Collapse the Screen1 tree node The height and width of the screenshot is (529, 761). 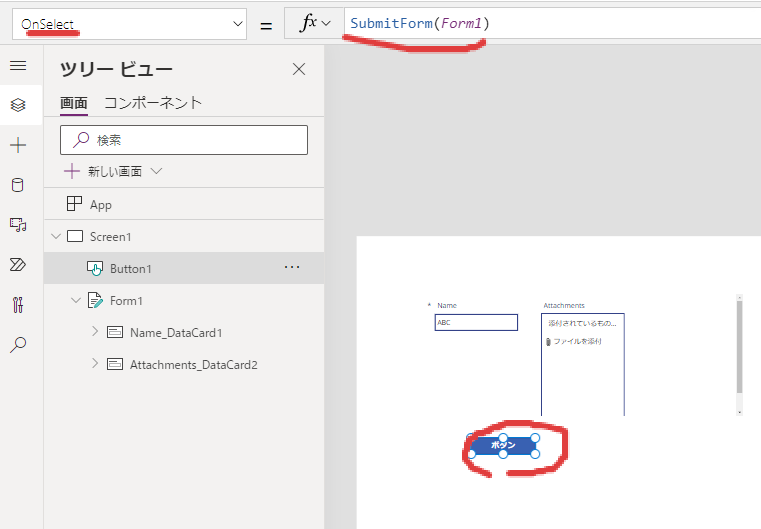coord(54,237)
